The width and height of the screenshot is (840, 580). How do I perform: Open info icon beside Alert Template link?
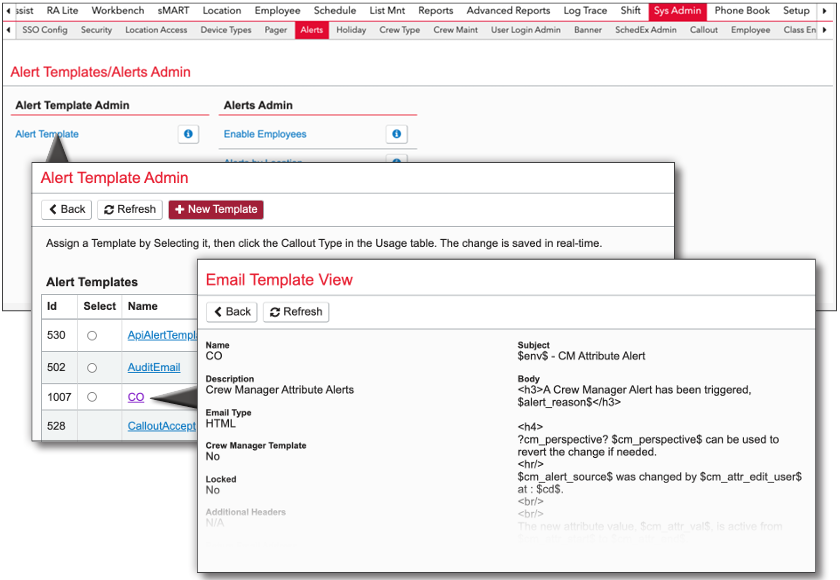pos(188,134)
